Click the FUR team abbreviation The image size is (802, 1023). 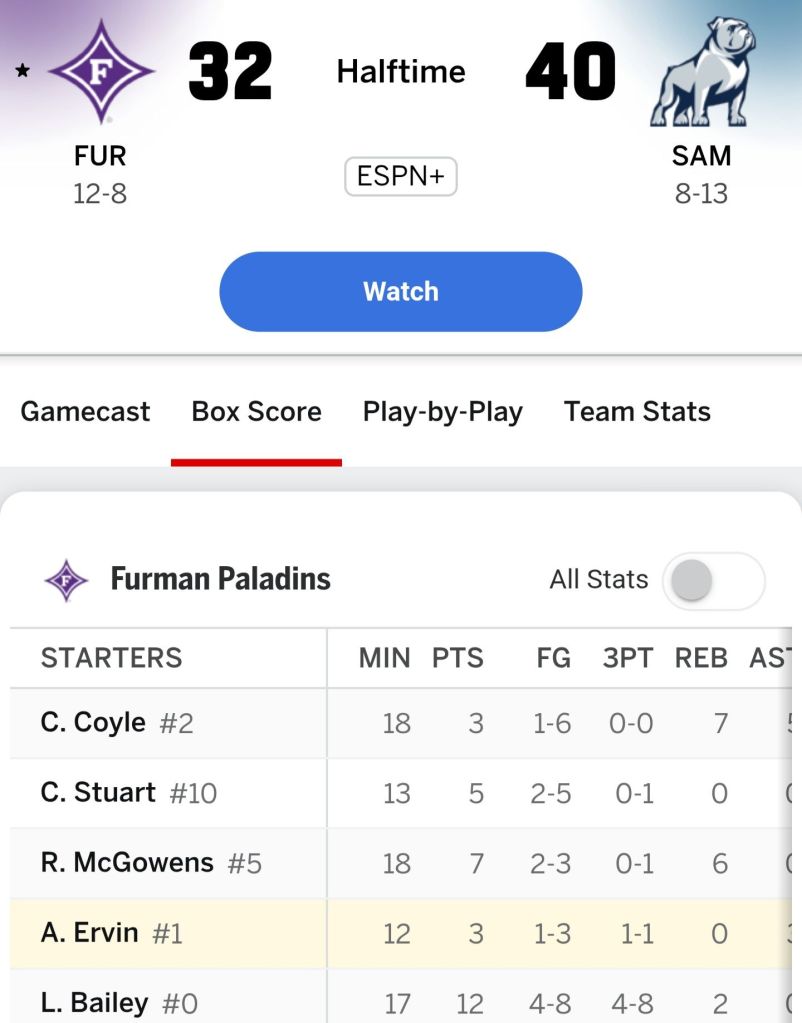(x=100, y=156)
